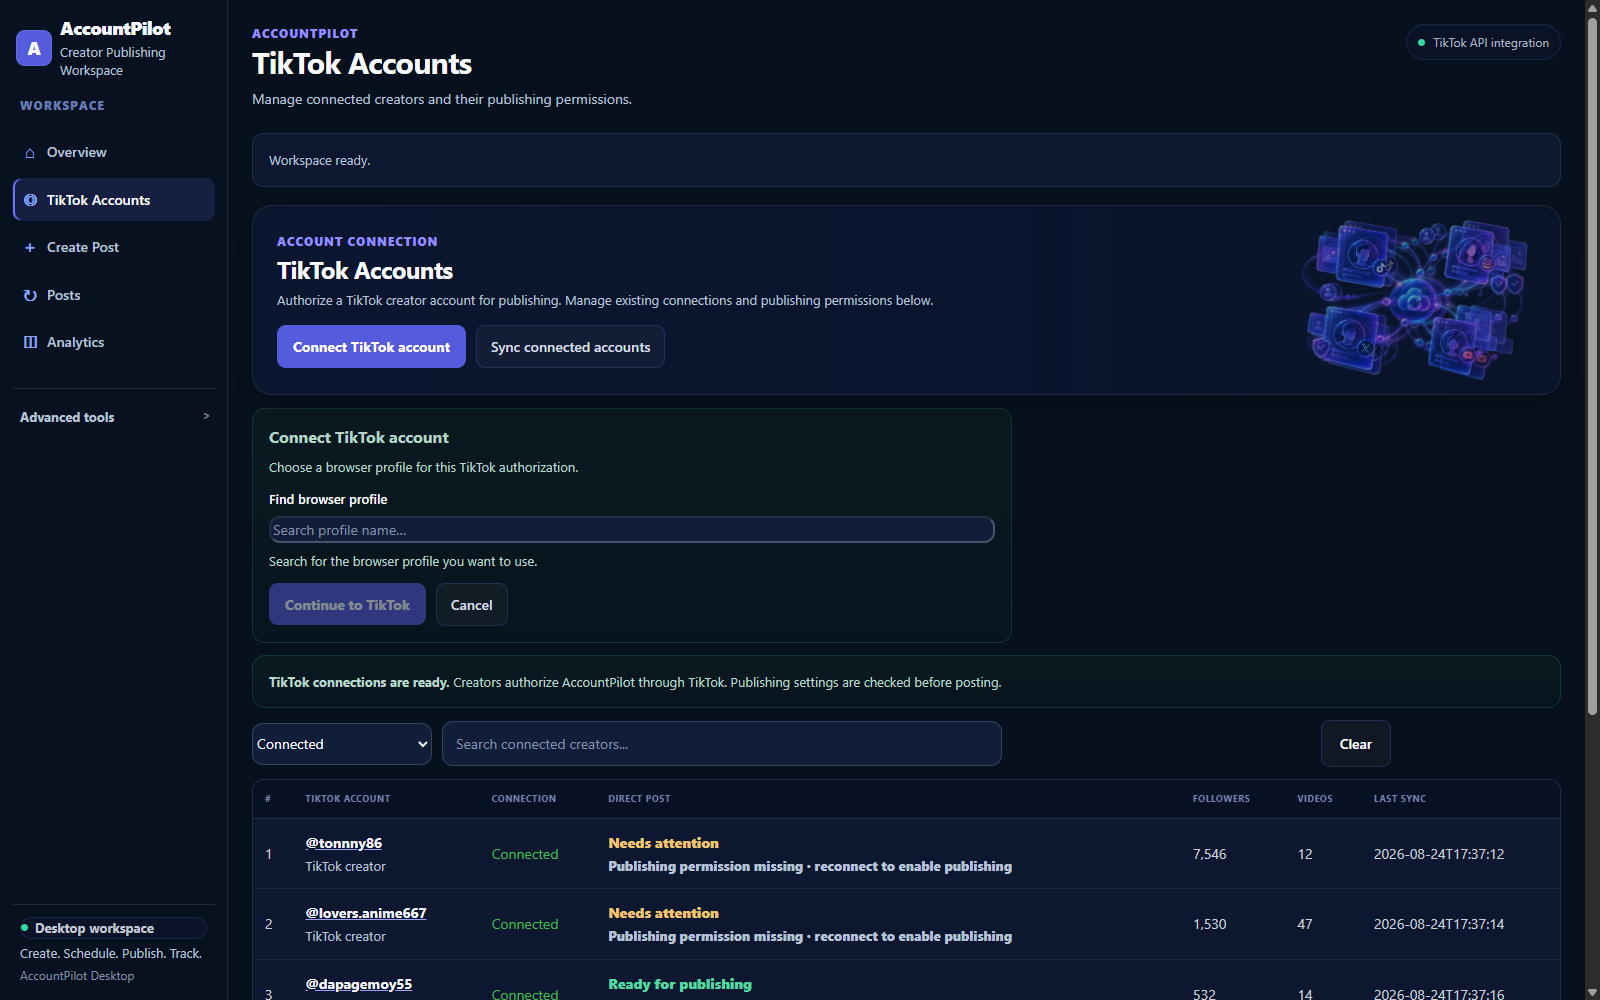The width and height of the screenshot is (1600, 1000).
Task: Click the 7,546 followers value
Action: [x=1209, y=854]
